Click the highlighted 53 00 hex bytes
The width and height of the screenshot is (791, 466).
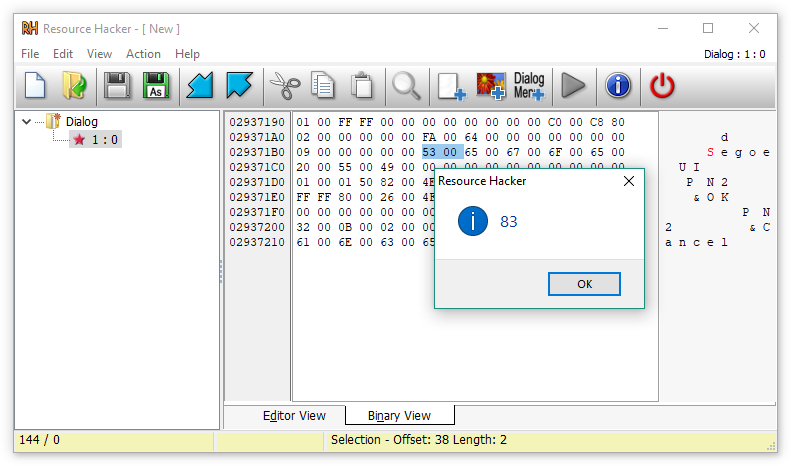441,152
